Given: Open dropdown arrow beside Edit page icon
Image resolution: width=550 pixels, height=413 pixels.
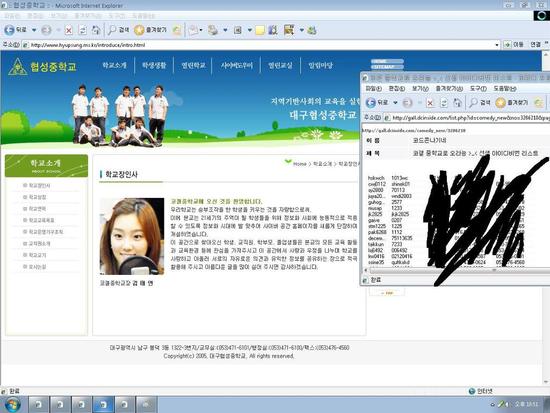Looking at the screenshot, I should coord(250,31).
